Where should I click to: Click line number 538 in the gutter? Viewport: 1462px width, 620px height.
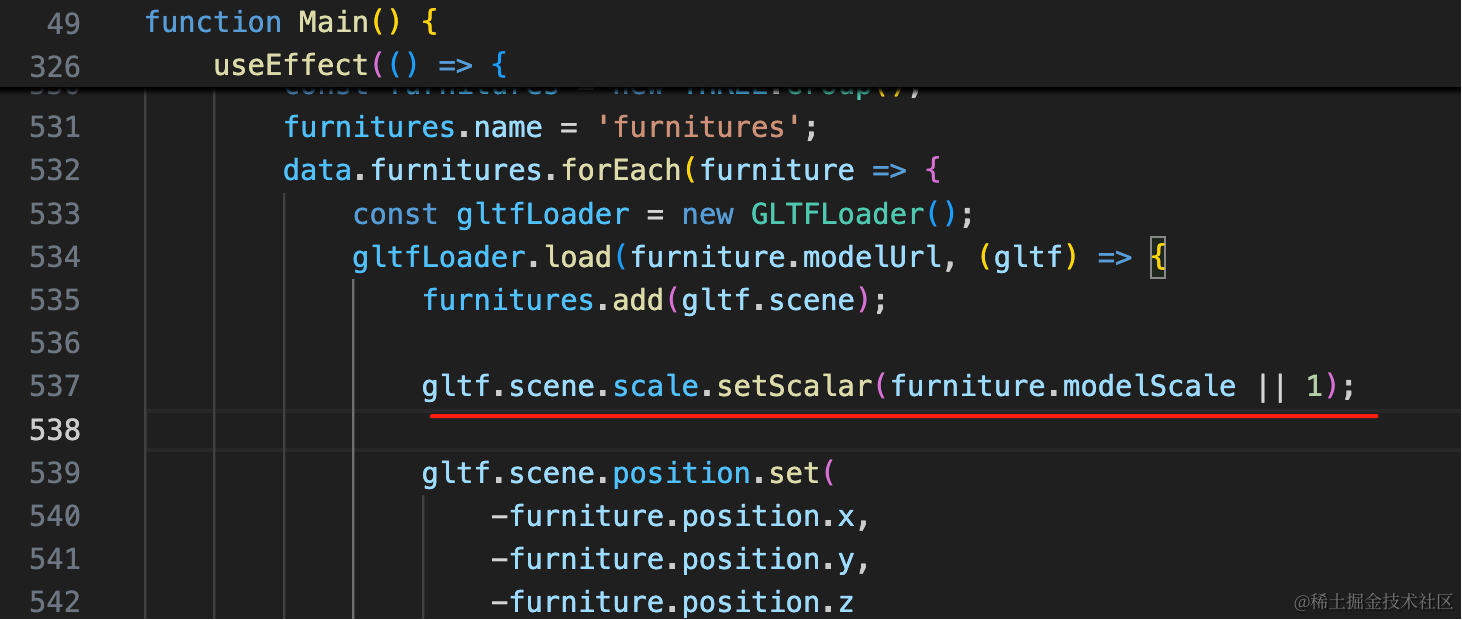(54, 430)
